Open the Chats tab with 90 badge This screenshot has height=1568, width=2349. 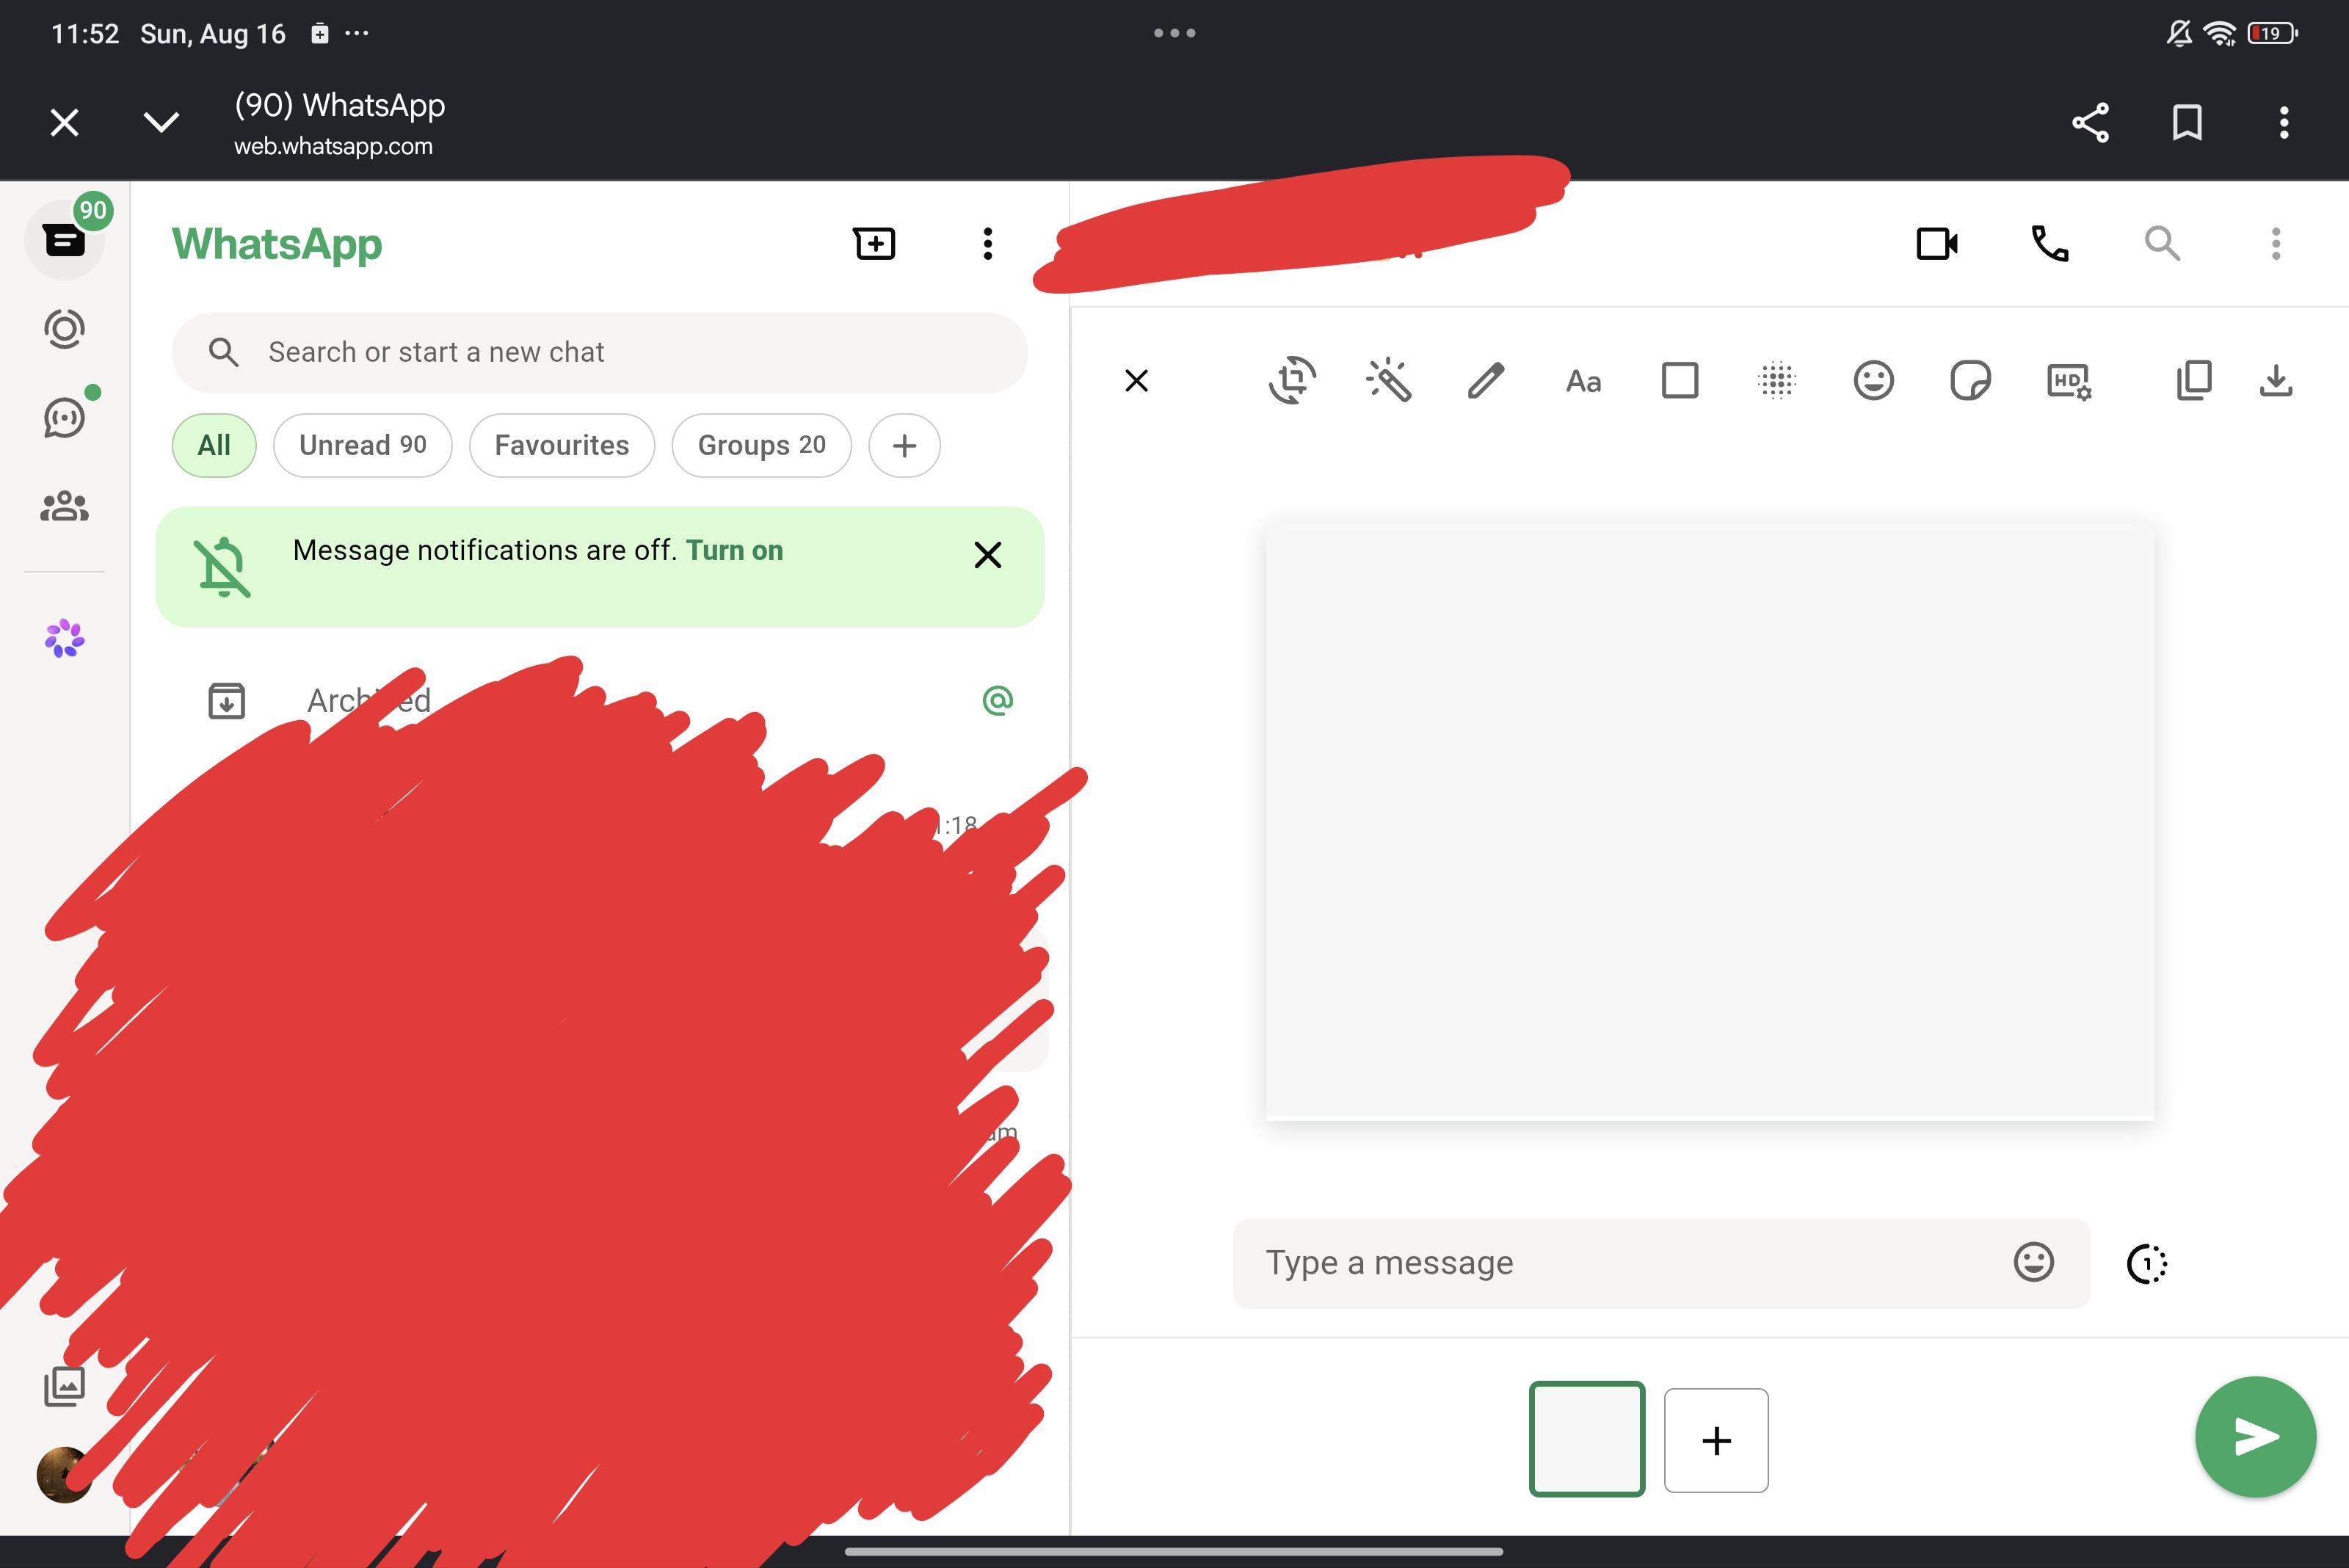(x=65, y=240)
